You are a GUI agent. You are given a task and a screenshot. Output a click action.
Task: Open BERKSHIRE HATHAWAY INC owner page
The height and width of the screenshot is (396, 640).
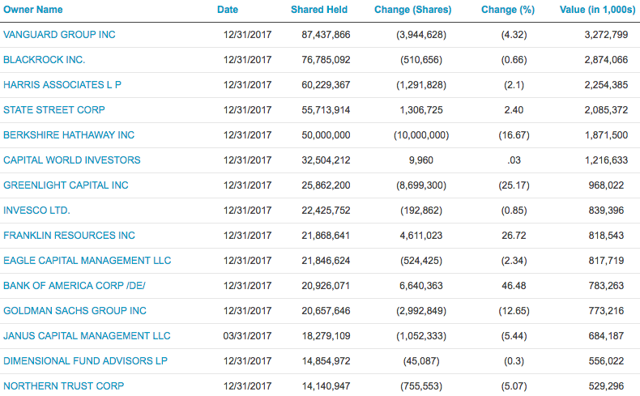pyautogui.click(x=69, y=135)
